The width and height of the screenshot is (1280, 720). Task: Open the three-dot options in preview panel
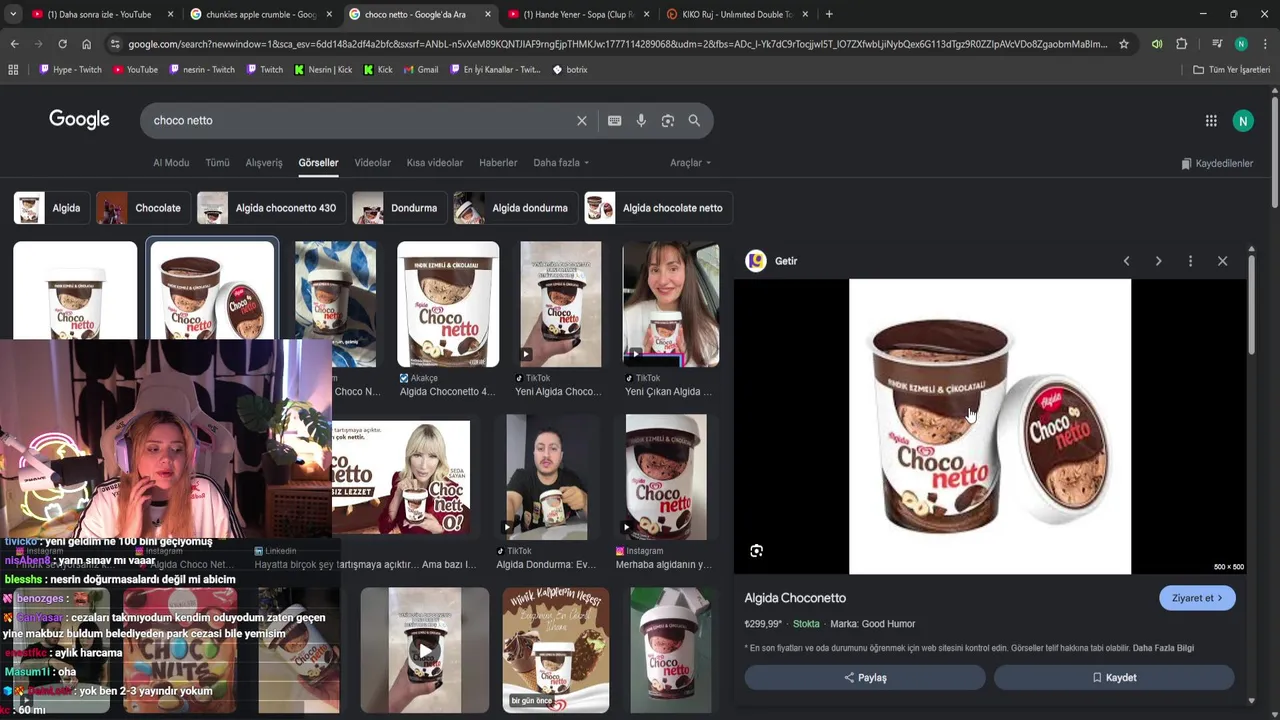(x=1190, y=261)
